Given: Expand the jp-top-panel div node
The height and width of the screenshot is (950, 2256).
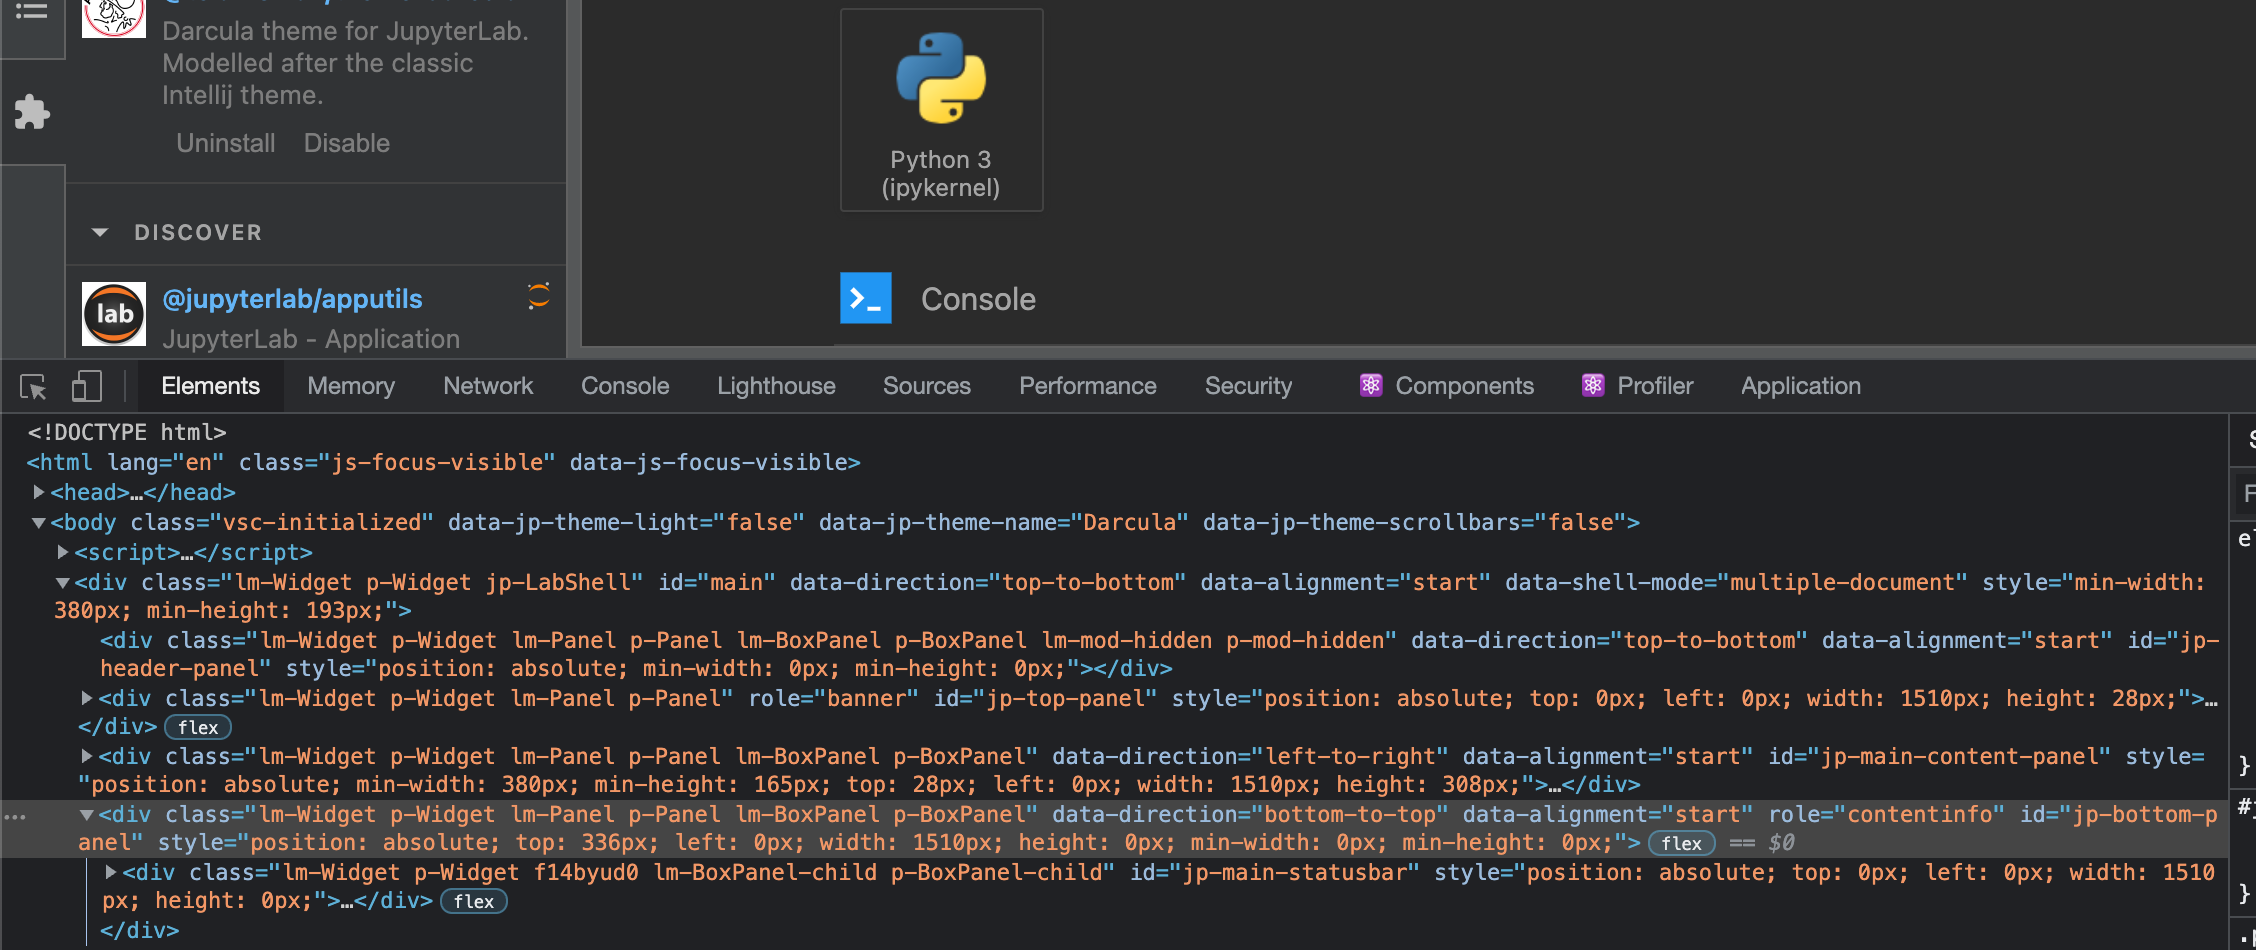Looking at the screenshot, I should 87,698.
